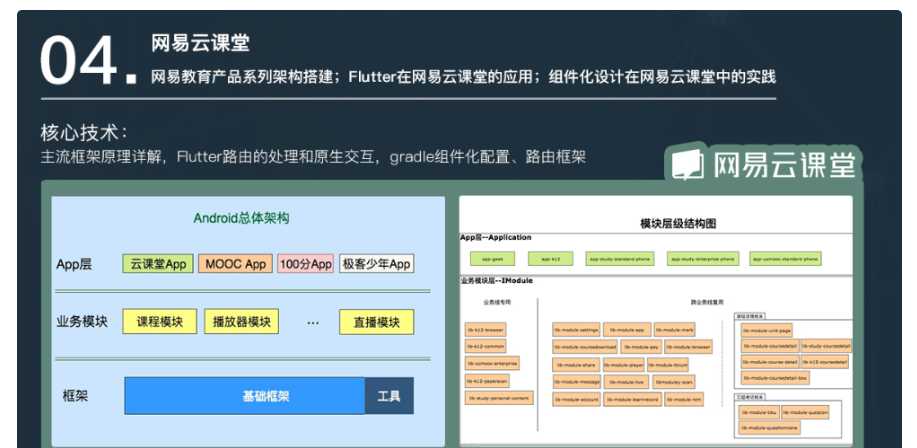Select the MOOC App box
Screen dimensions: 917x448
click(236, 264)
